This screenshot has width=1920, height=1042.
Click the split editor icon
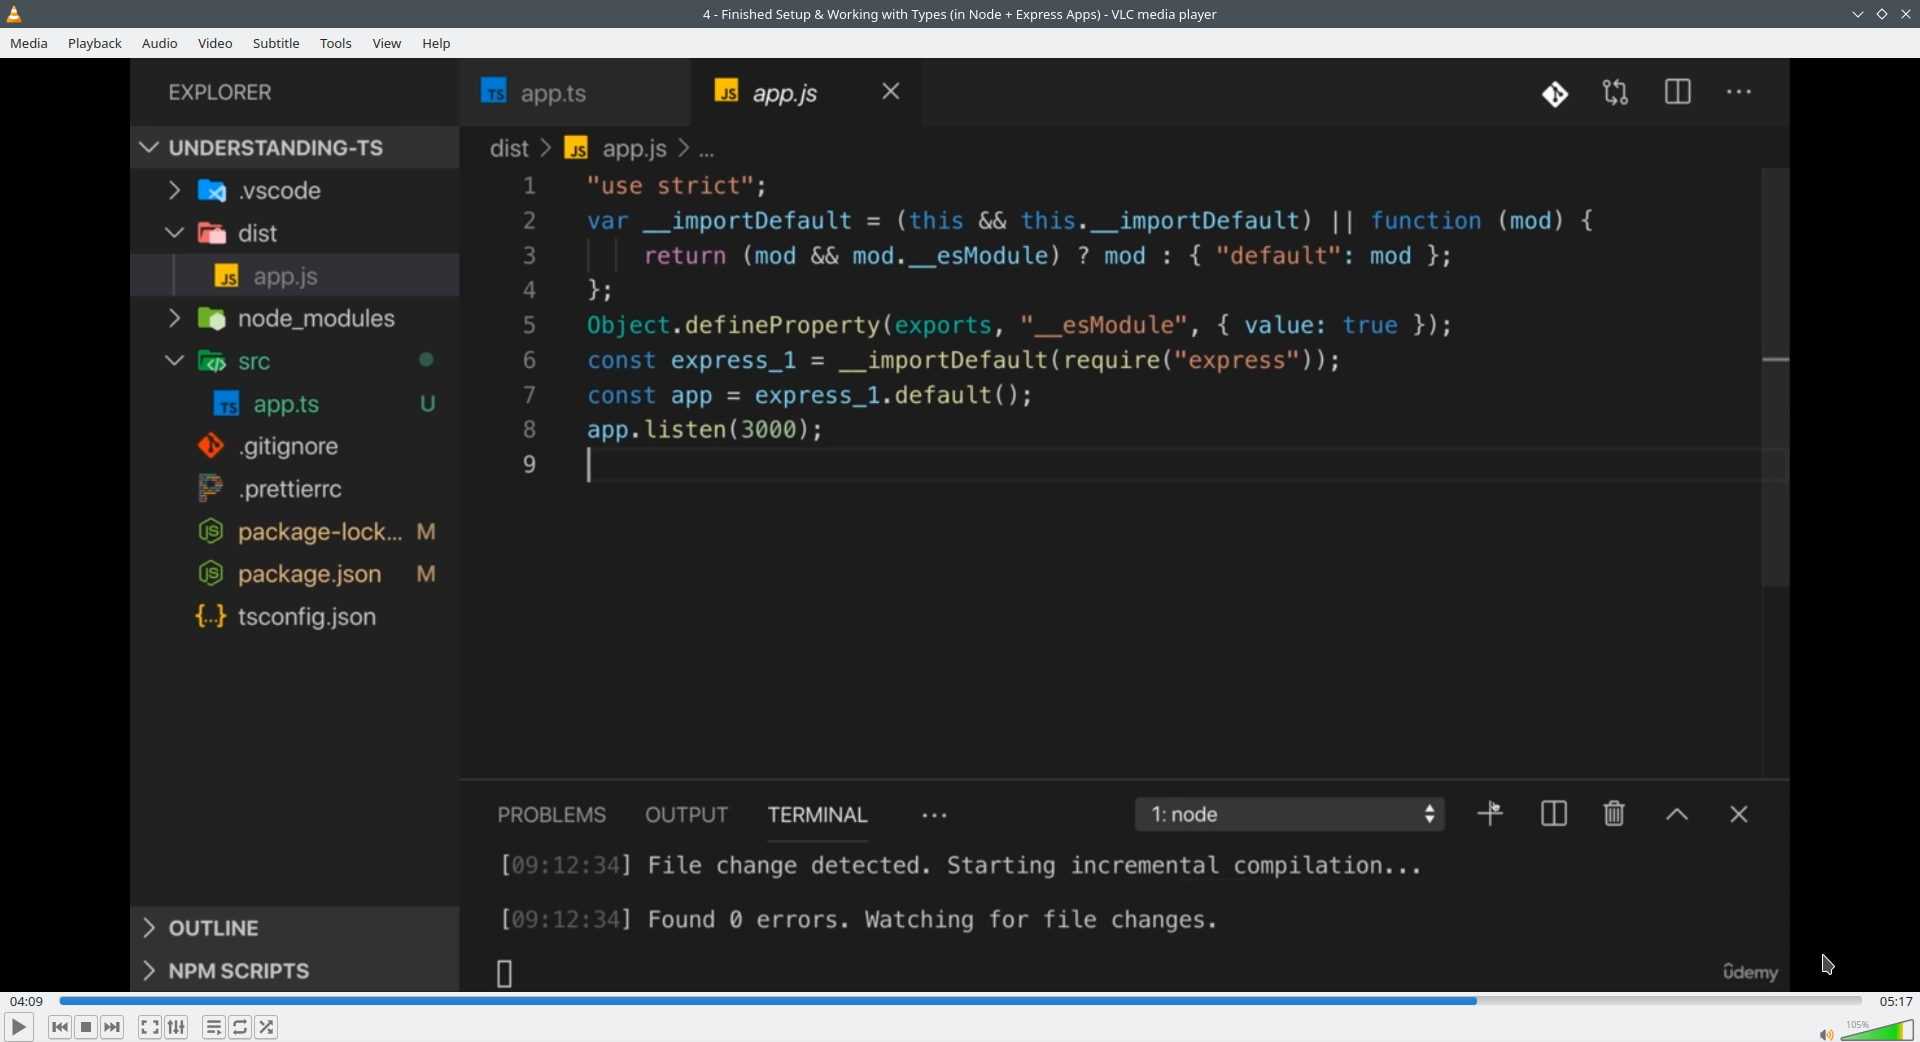coord(1678,92)
